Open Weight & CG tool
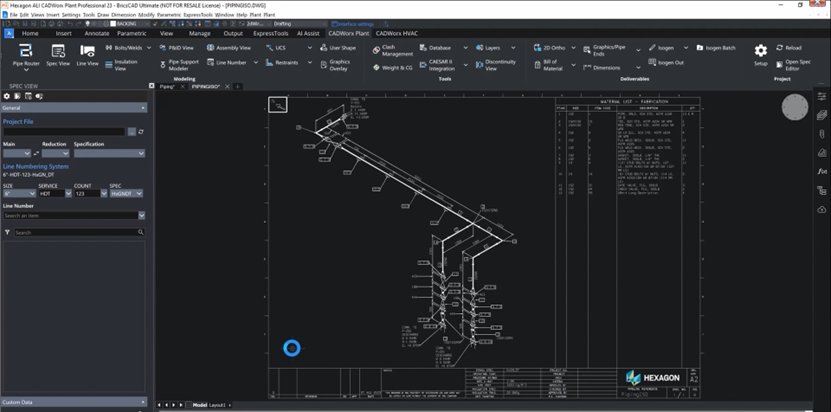 coord(393,68)
